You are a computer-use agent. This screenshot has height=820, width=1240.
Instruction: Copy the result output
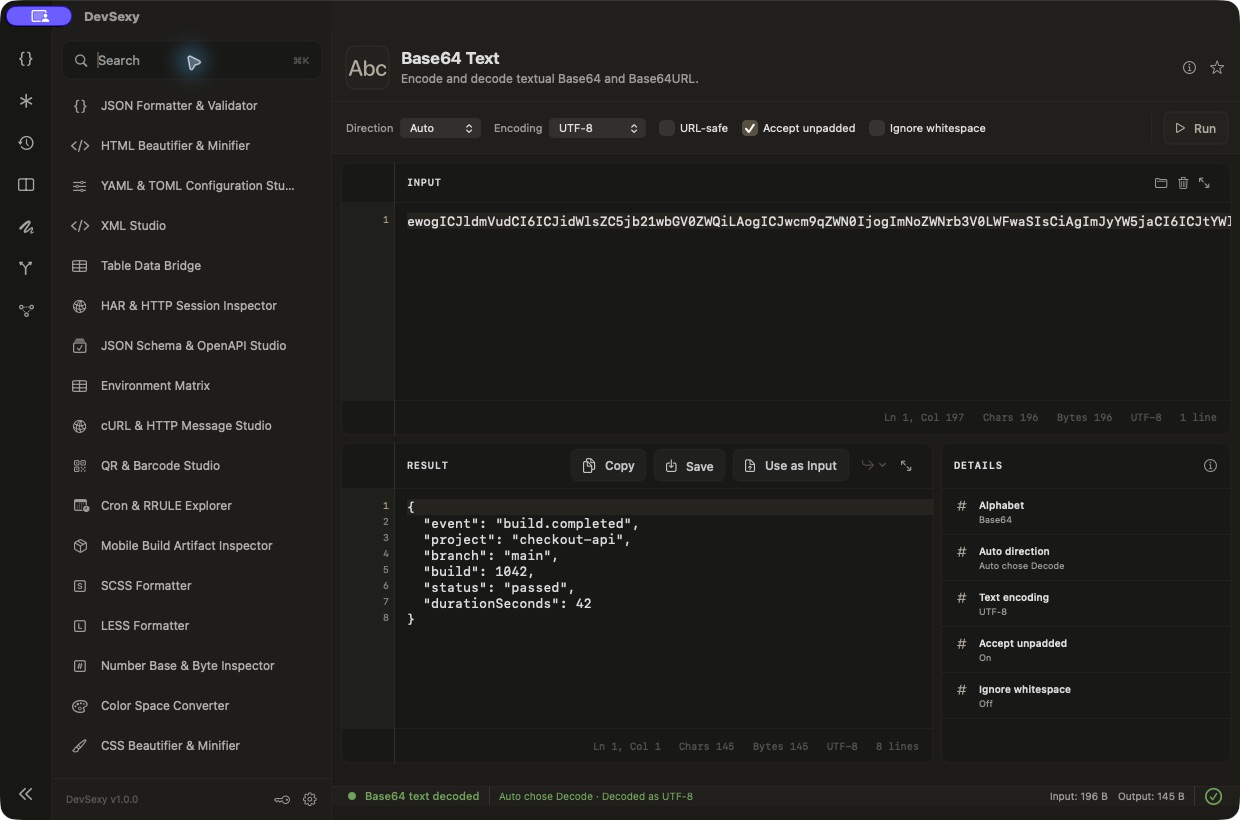608,465
